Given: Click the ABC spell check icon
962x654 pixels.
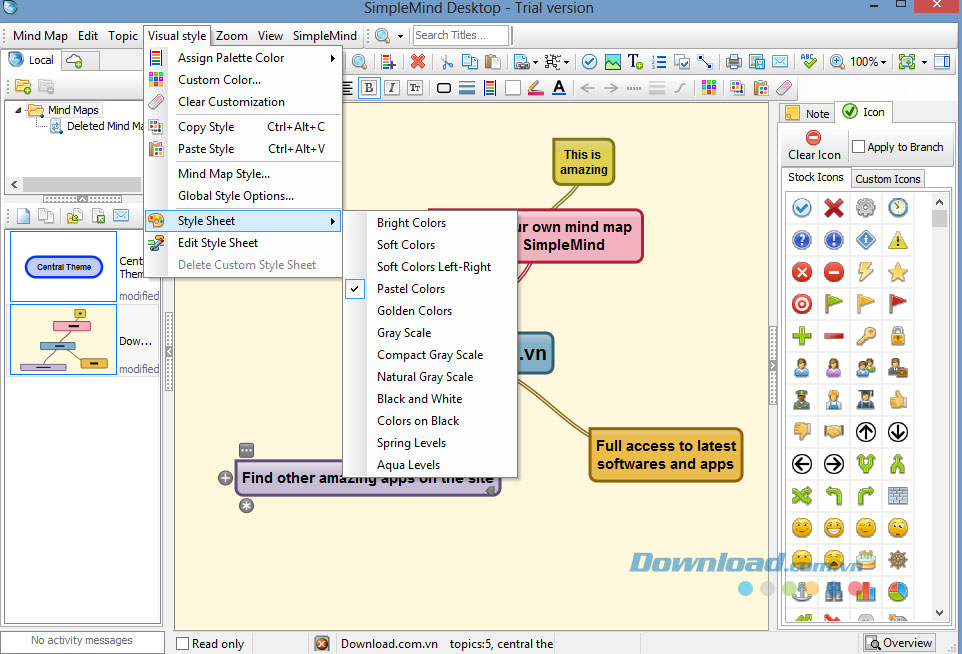Looking at the screenshot, I should click(809, 62).
